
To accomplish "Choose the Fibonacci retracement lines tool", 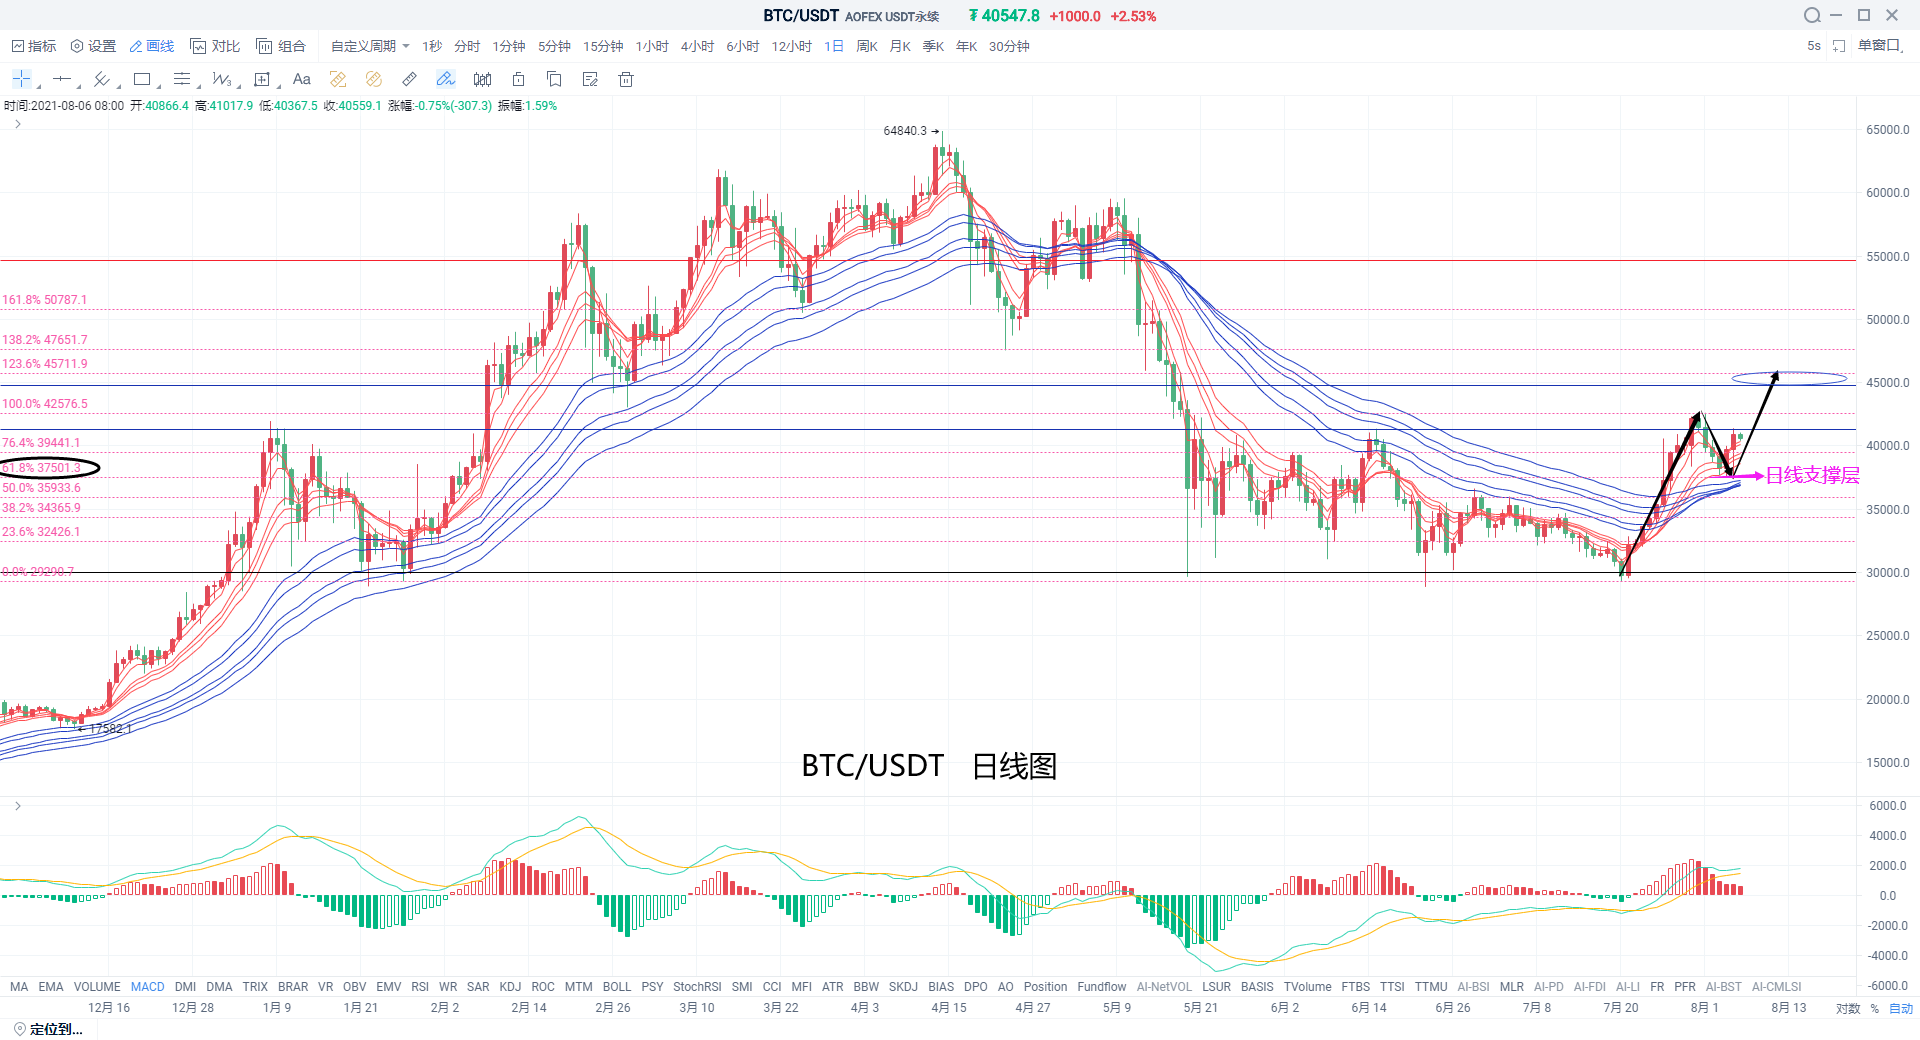I will point(182,79).
